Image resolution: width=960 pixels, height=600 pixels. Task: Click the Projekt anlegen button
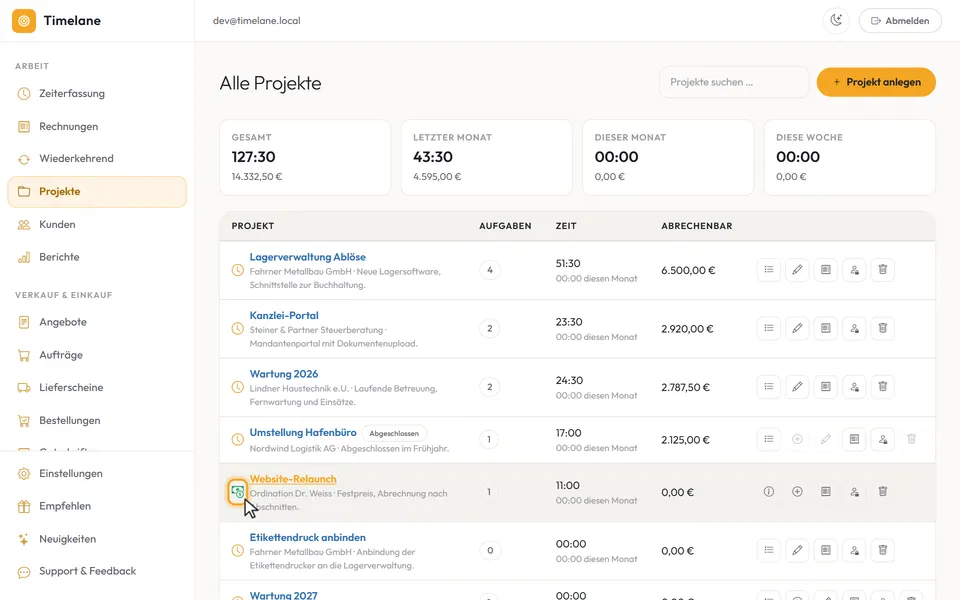click(x=876, y=82)
